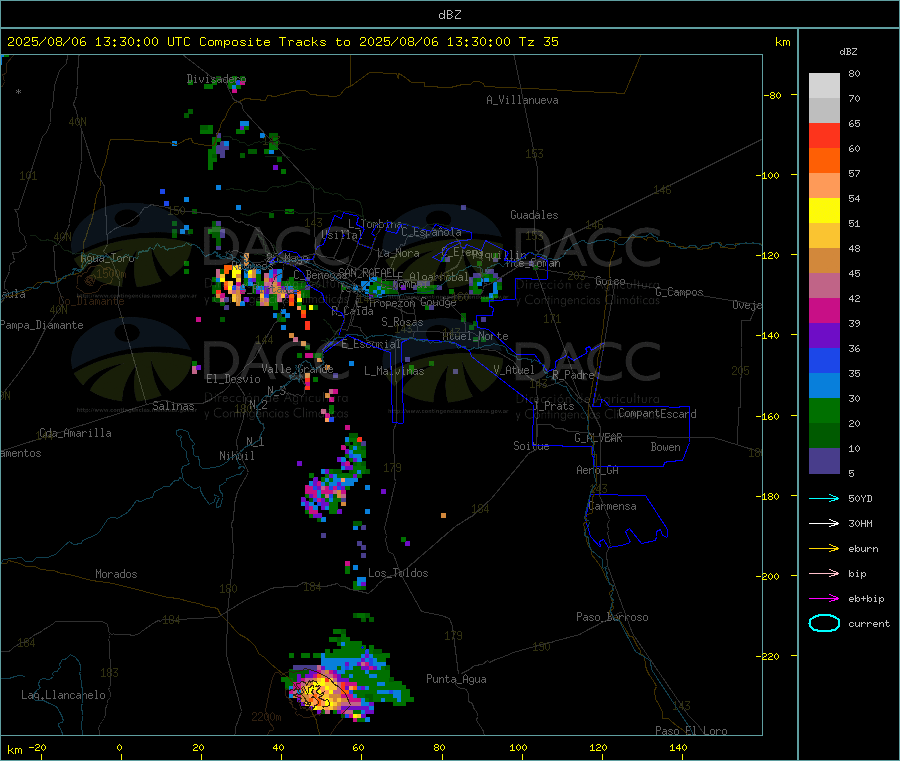Image resolution: width=900 pixels, height=761 pixels.
Task: Click the 'A_Villanueva' map label
Action: pyautogui.click(x=522, y=100)
